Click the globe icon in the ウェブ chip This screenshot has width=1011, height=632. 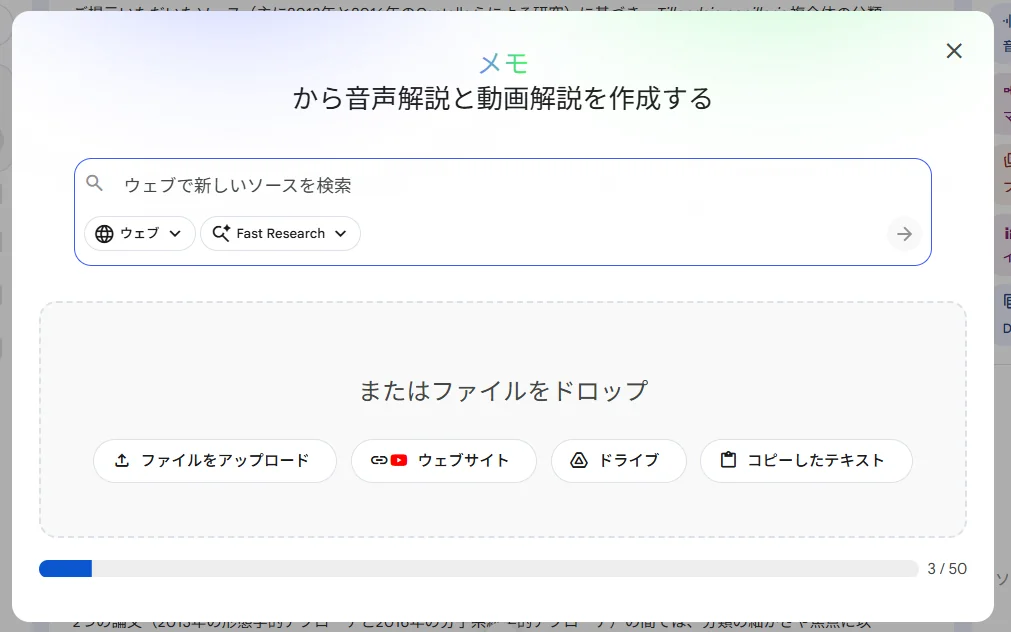(x=105, y=233)
